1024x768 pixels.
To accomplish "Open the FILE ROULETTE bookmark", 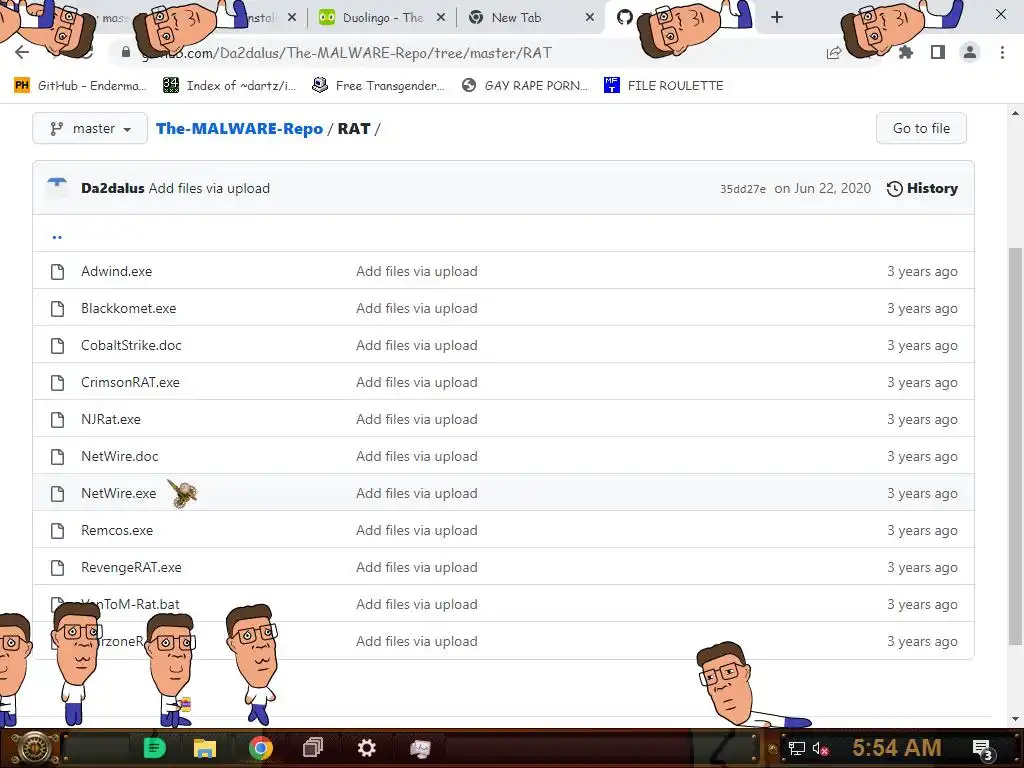I will click(x=664, y=86).
